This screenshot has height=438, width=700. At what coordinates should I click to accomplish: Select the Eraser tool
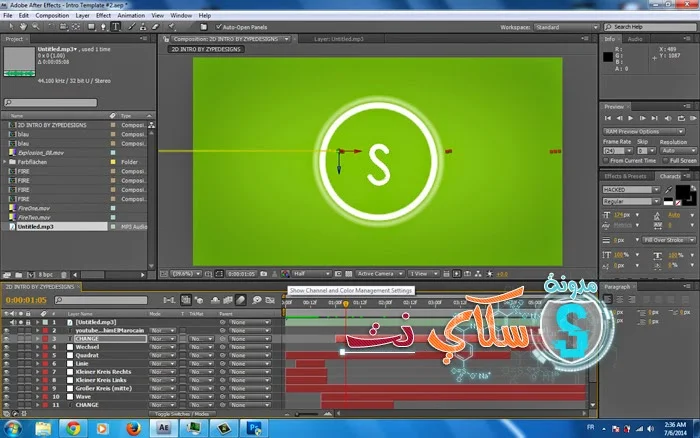(155, 27)
